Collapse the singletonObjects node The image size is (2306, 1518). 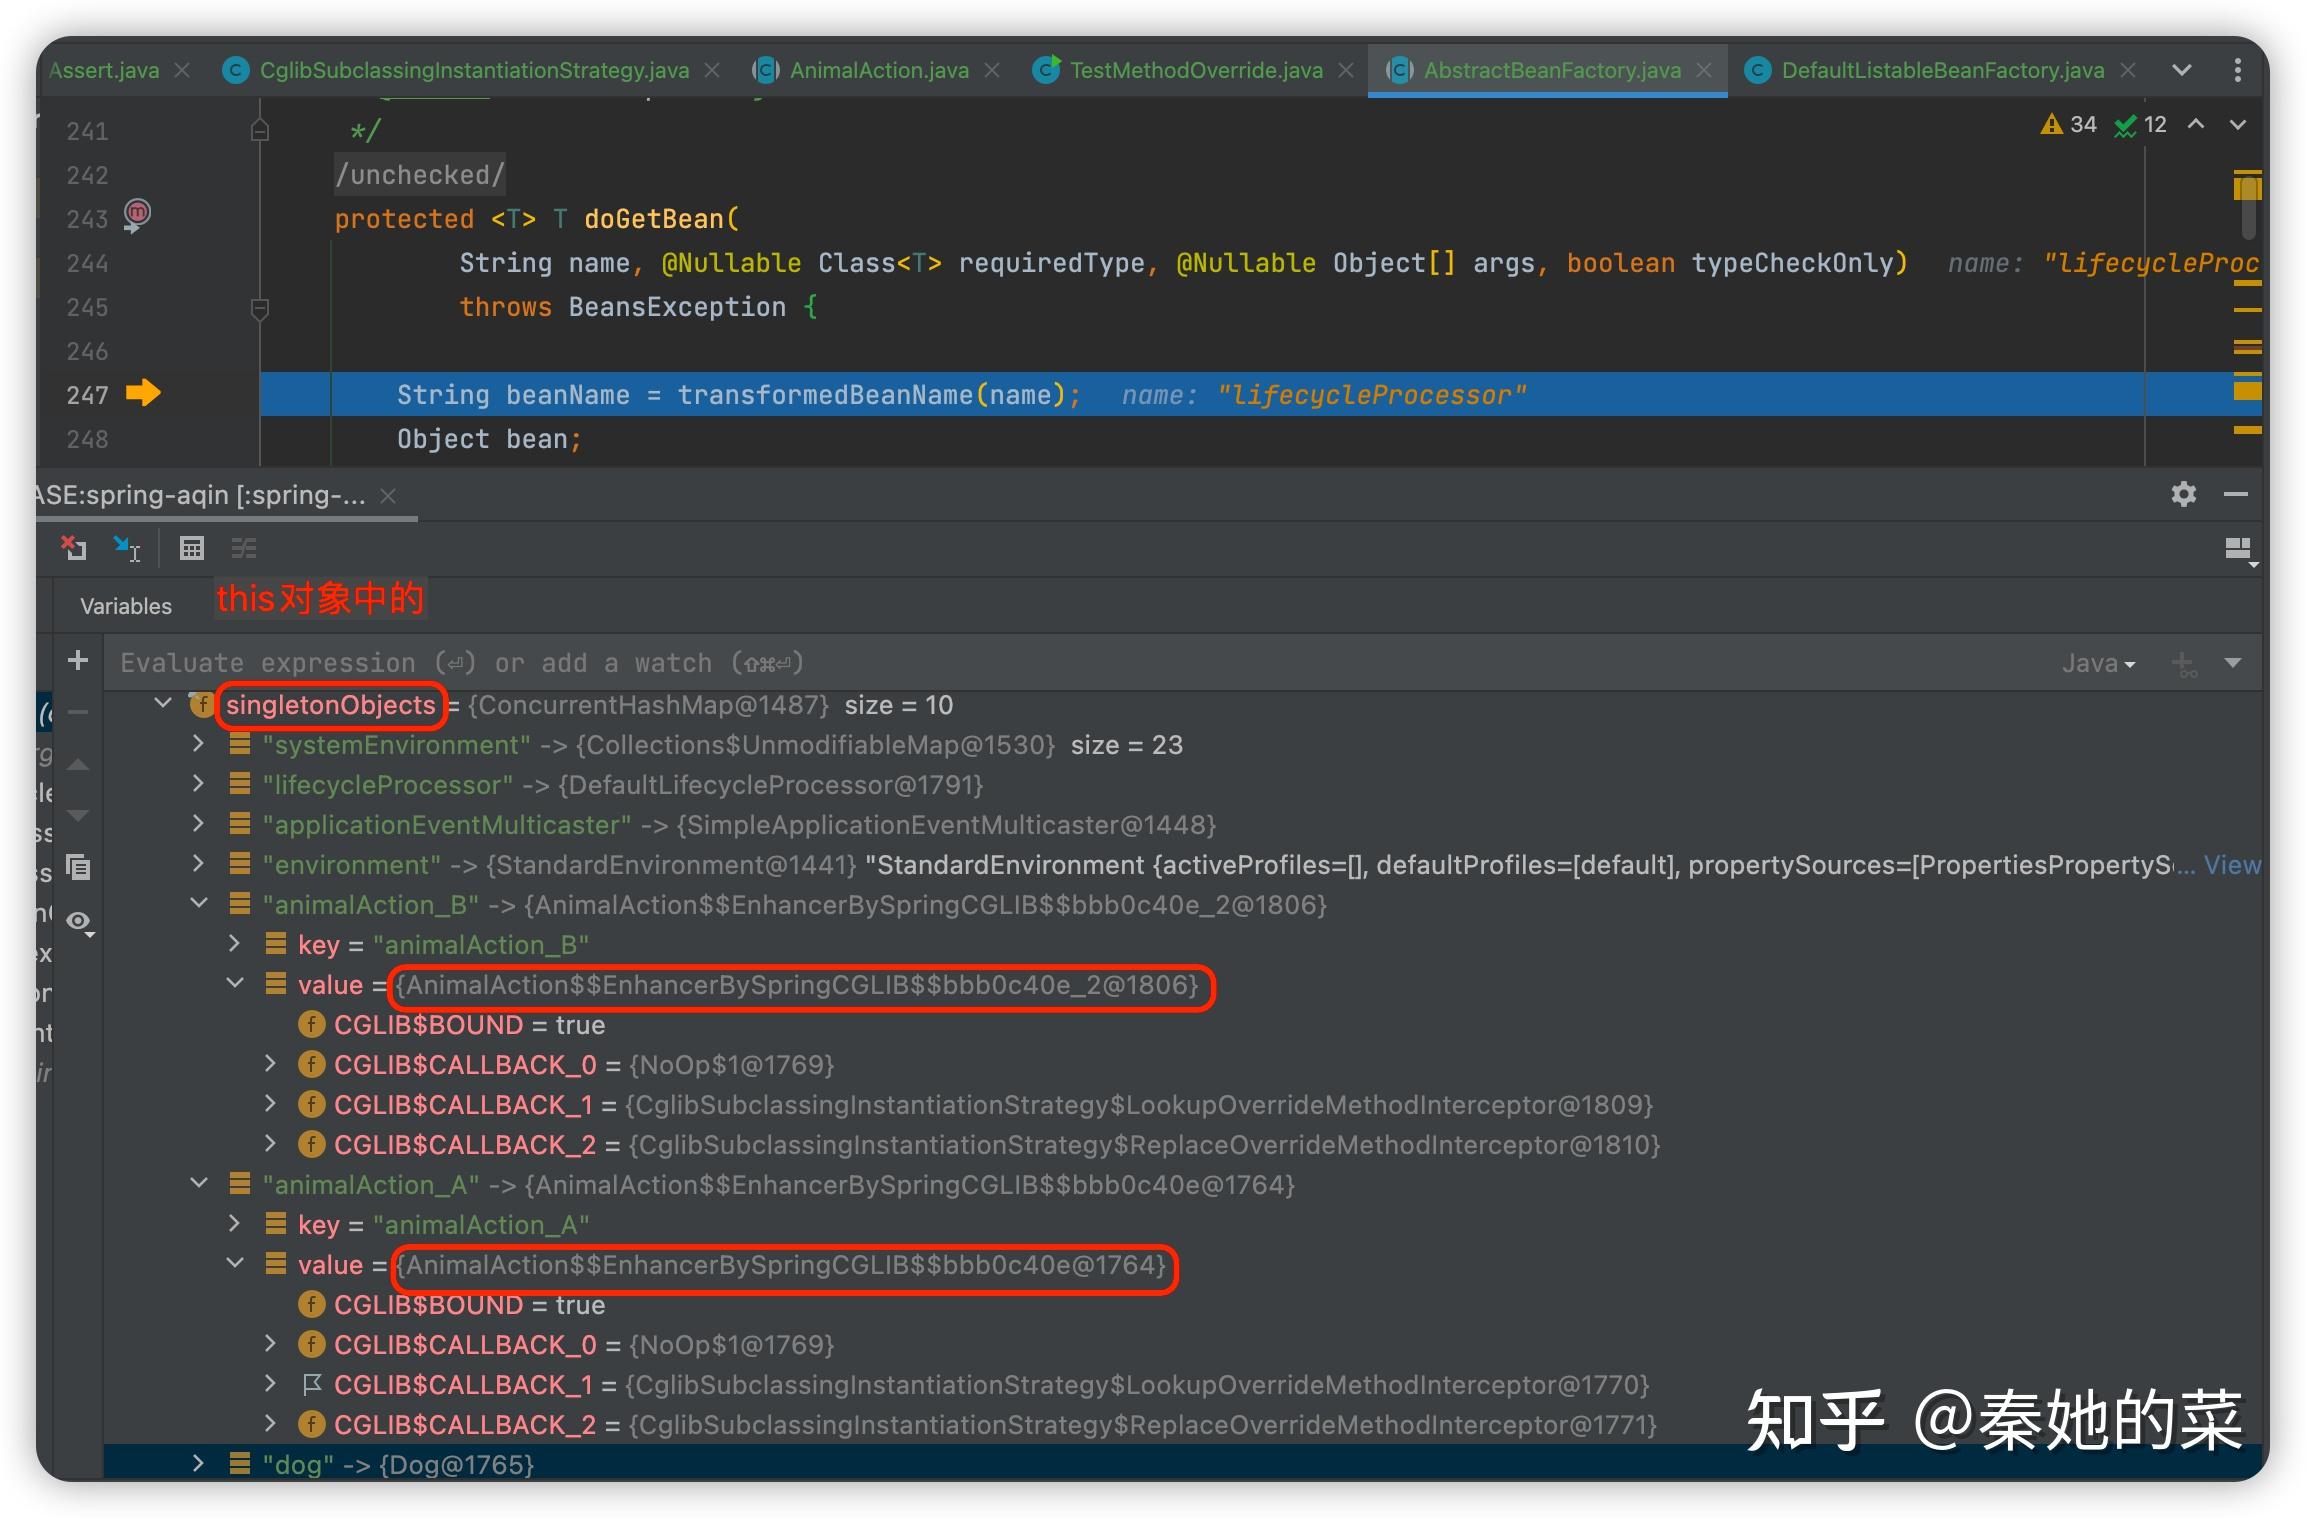(x=163, y=703)
